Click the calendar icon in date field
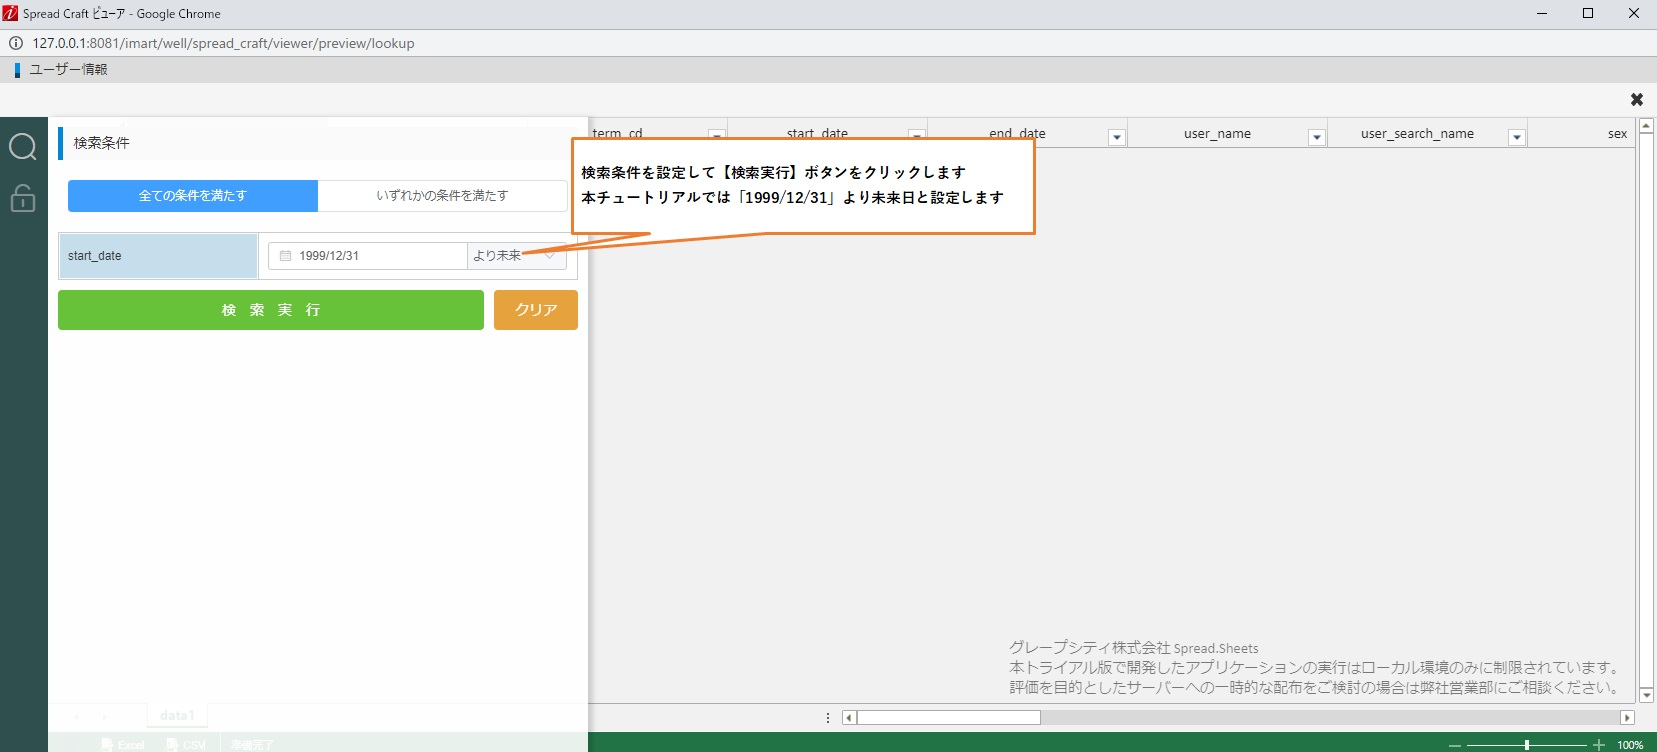The image size is (1657, 752). (285, 256)
